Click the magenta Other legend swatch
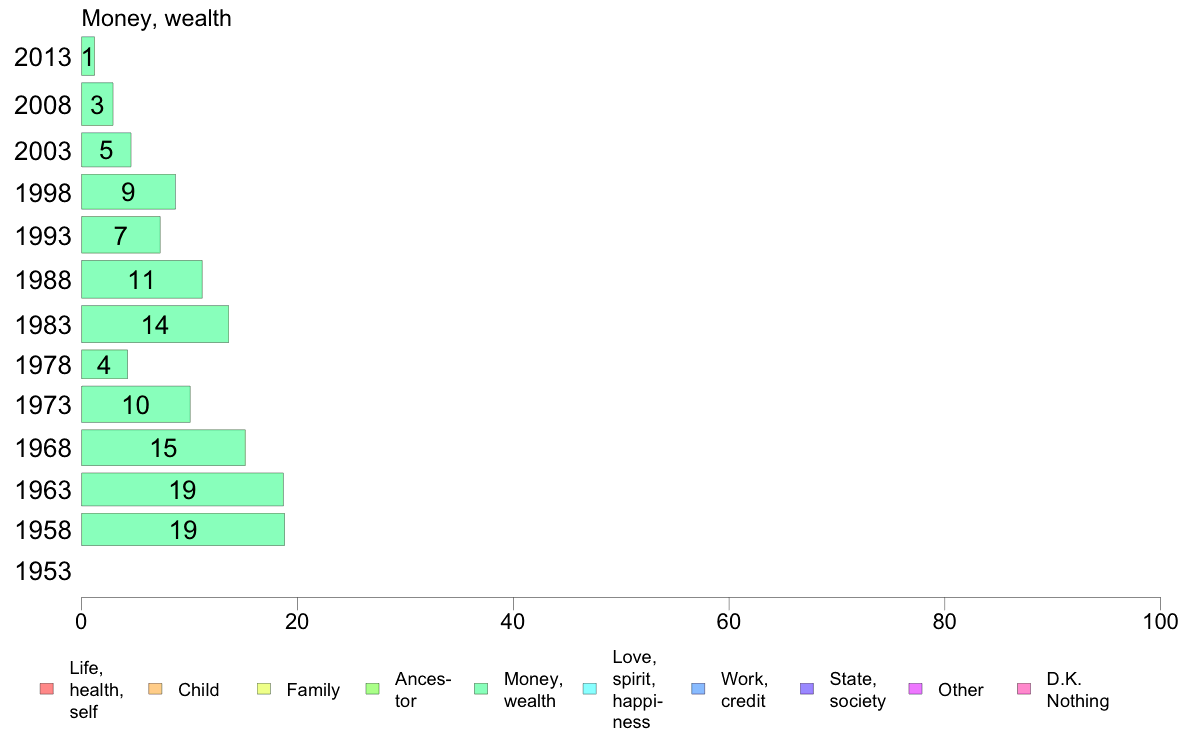This screenshot has height=736, width=1188. click(915, 689)
